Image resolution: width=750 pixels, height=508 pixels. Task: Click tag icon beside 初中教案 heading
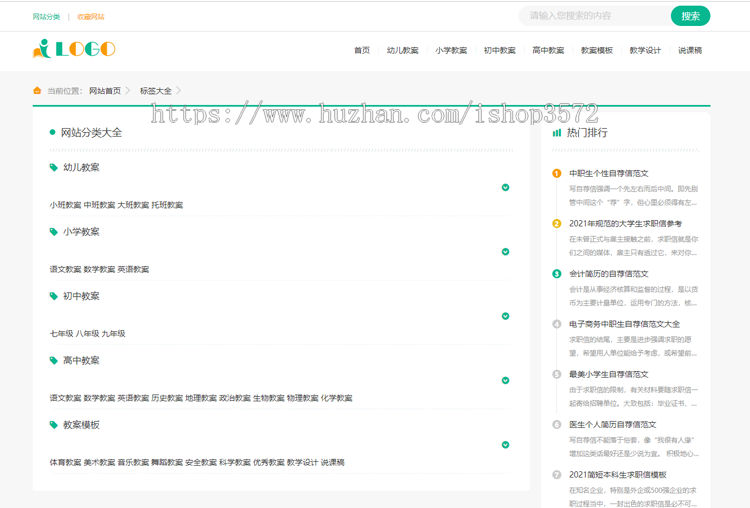pyautogui.click(x=54, y=296)
